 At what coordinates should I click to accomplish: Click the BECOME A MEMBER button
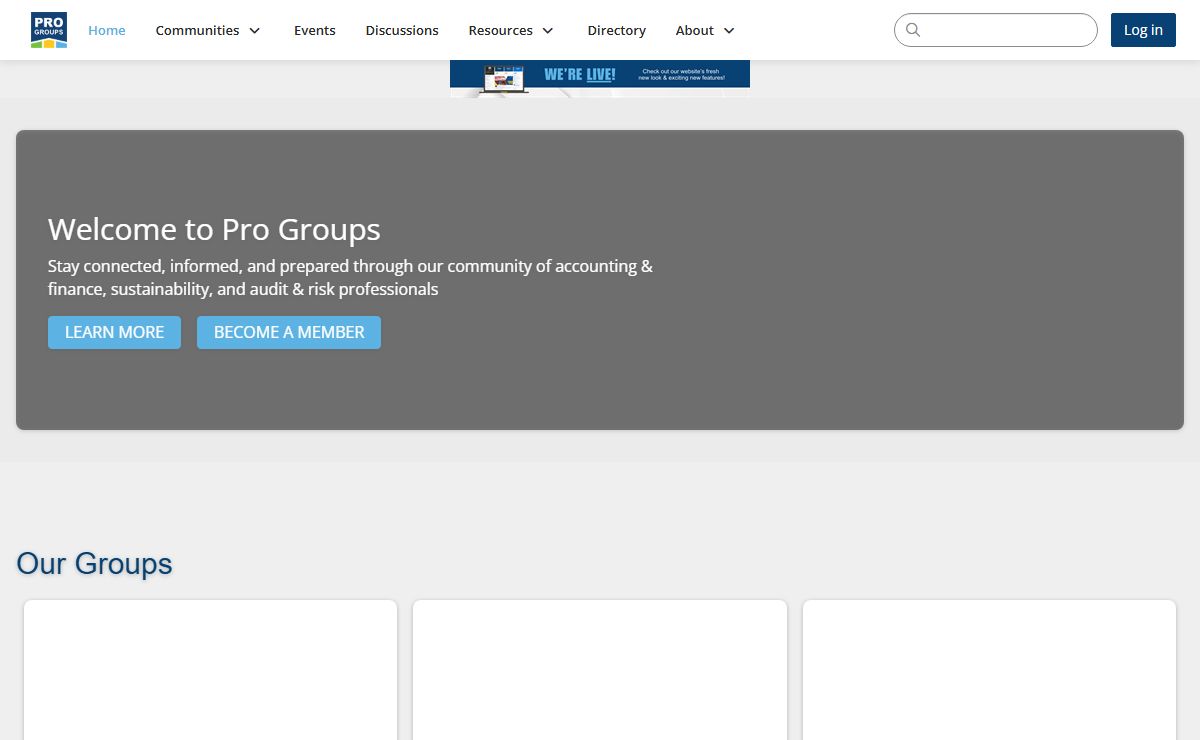[x=289, y=332]
